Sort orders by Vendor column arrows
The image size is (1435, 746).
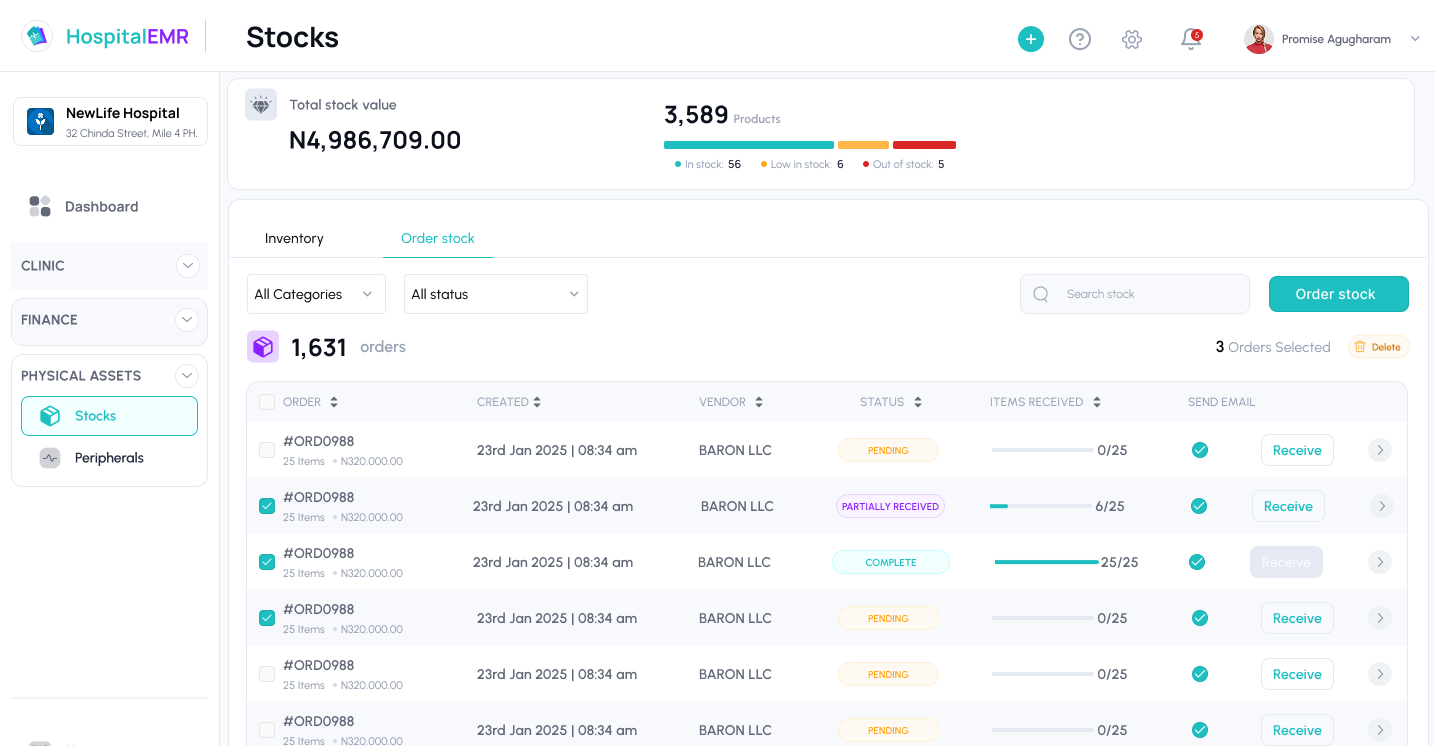(x=759, y=402)
